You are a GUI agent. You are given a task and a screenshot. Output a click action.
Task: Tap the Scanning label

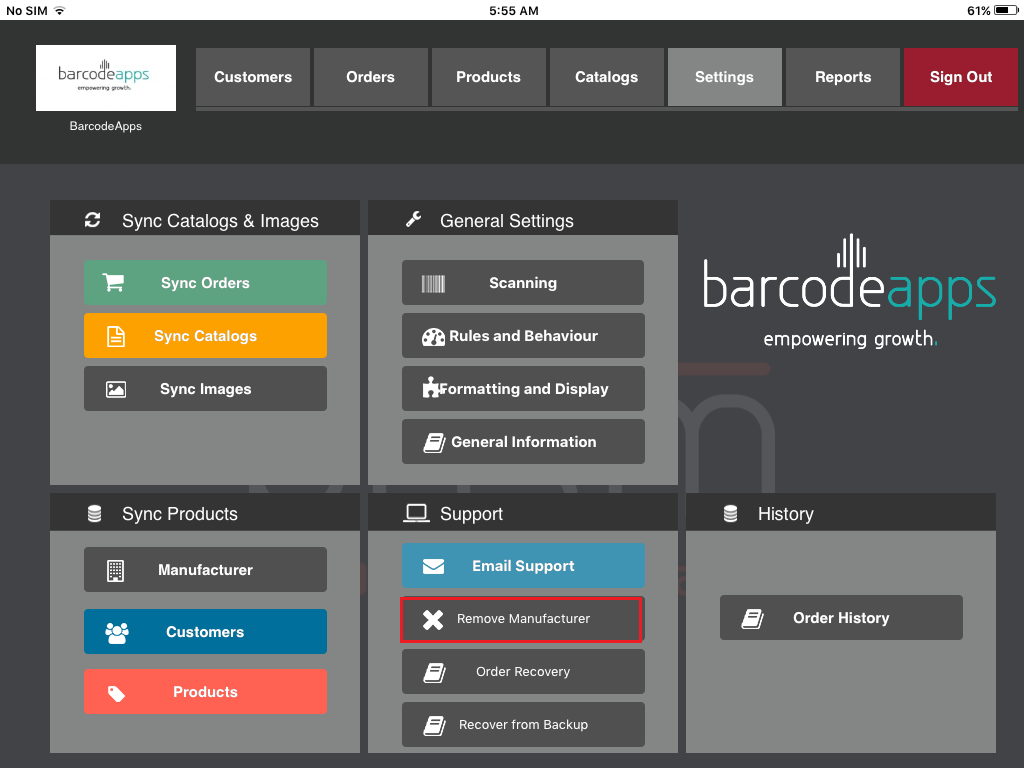[523, 283]
